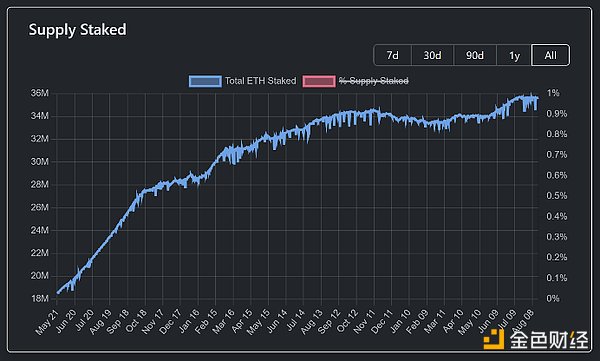
Task: Click the May 21 x-axis date
Action: 47,322
